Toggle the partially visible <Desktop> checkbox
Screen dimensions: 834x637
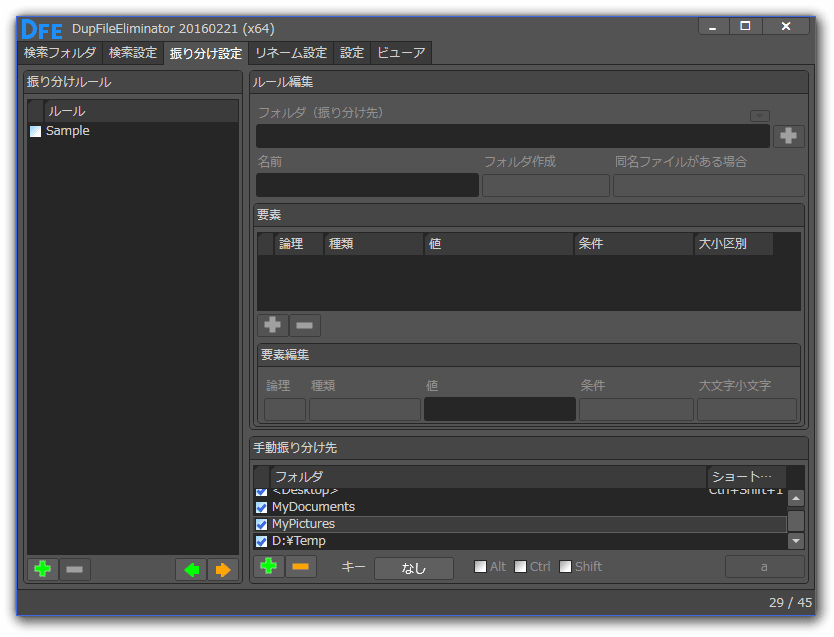point(261,491)
